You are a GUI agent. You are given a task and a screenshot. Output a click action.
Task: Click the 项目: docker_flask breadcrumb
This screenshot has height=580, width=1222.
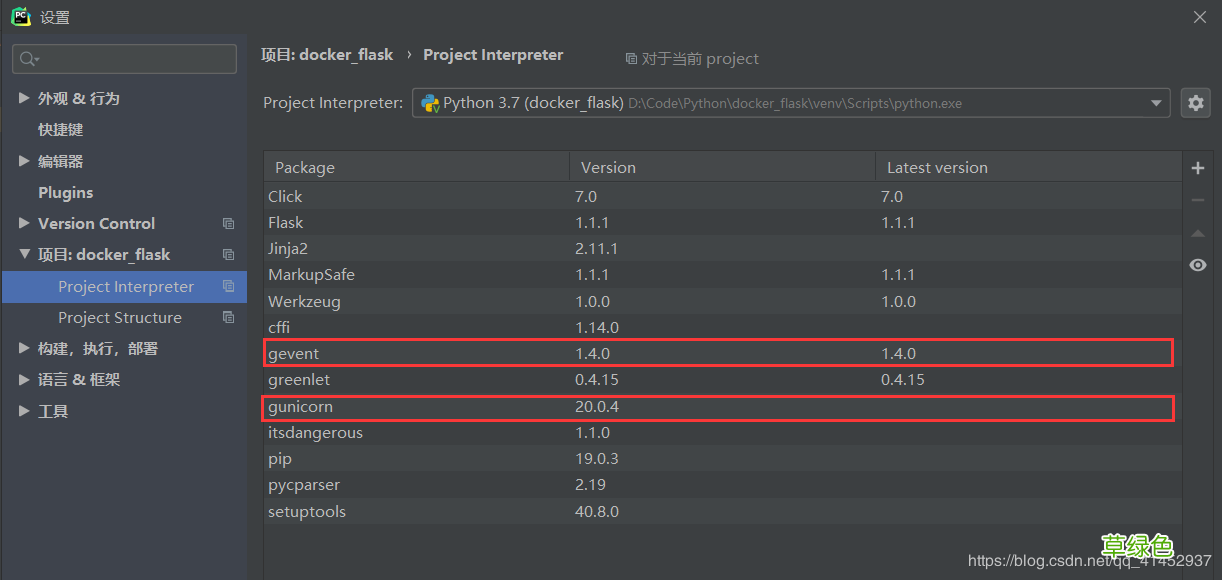327,55
